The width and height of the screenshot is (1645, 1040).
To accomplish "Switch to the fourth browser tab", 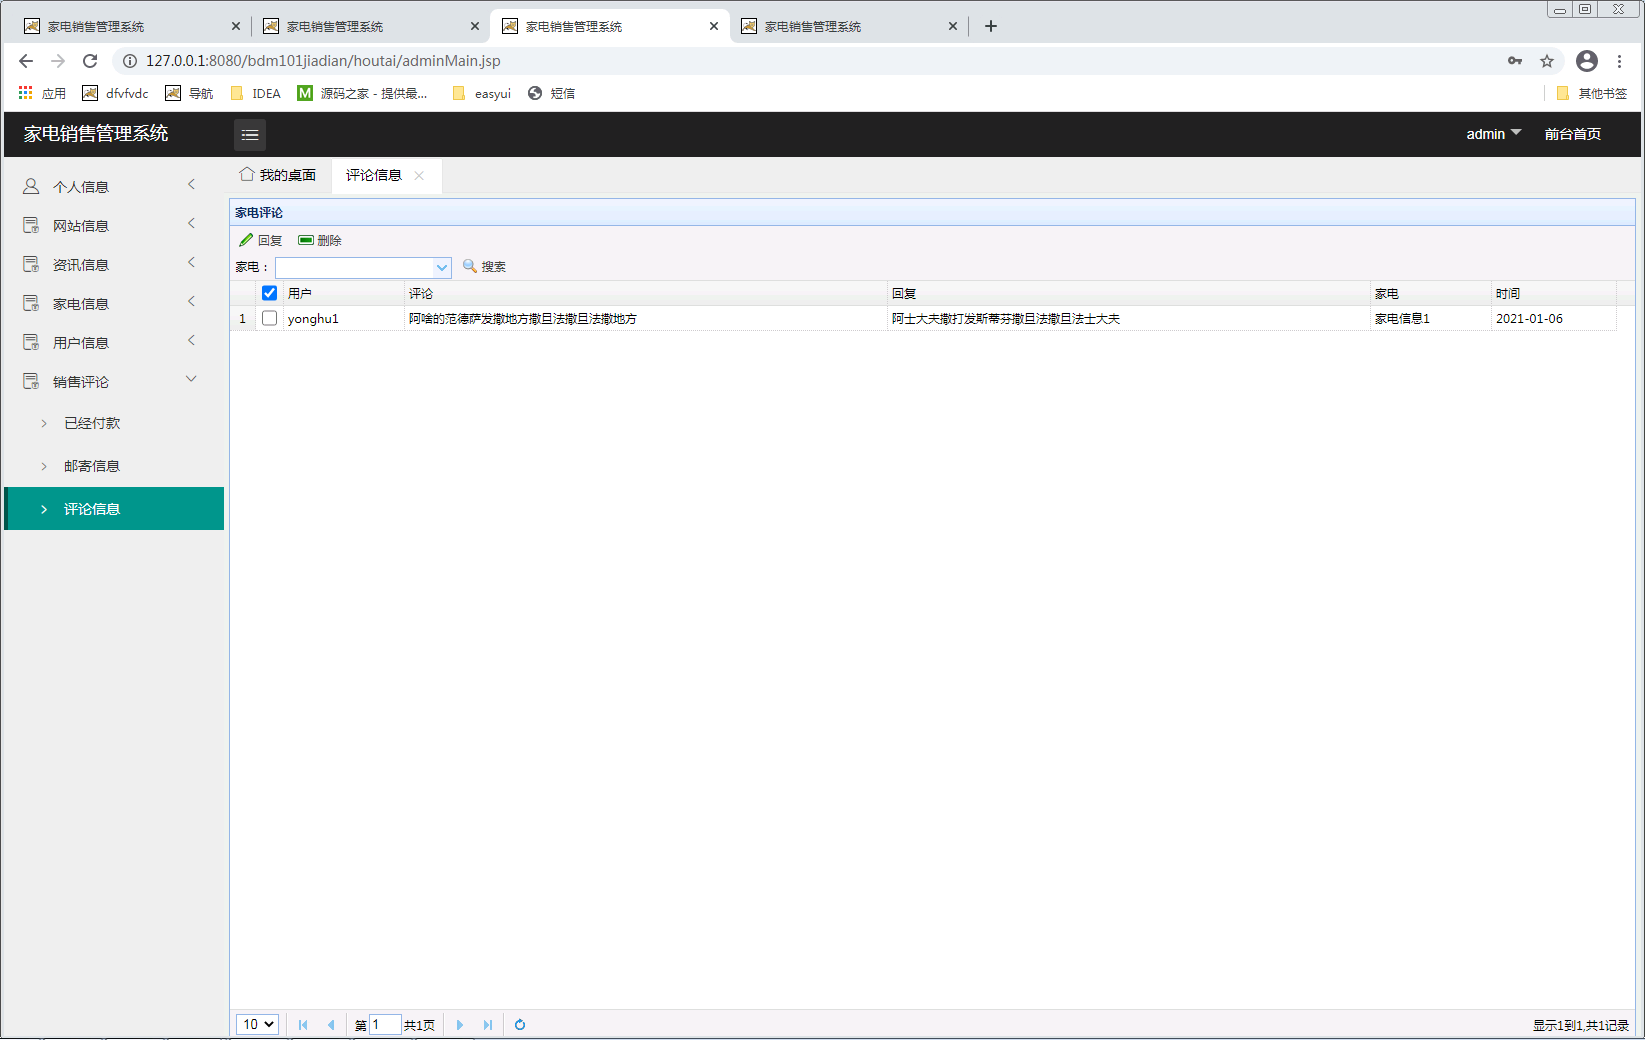I will tap(848, 27).
